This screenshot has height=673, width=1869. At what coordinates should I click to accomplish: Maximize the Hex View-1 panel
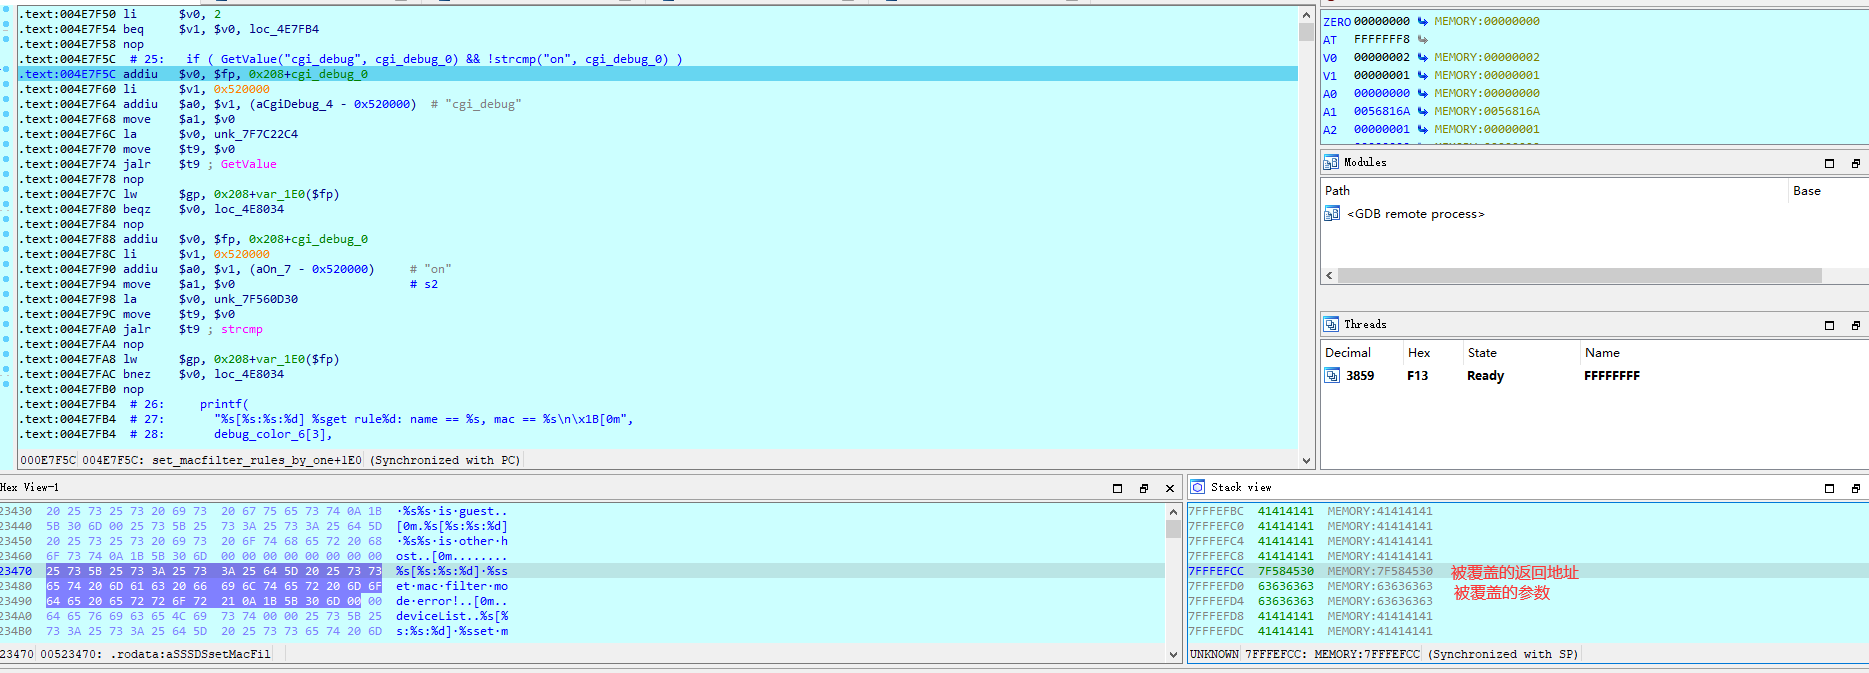1117,488
